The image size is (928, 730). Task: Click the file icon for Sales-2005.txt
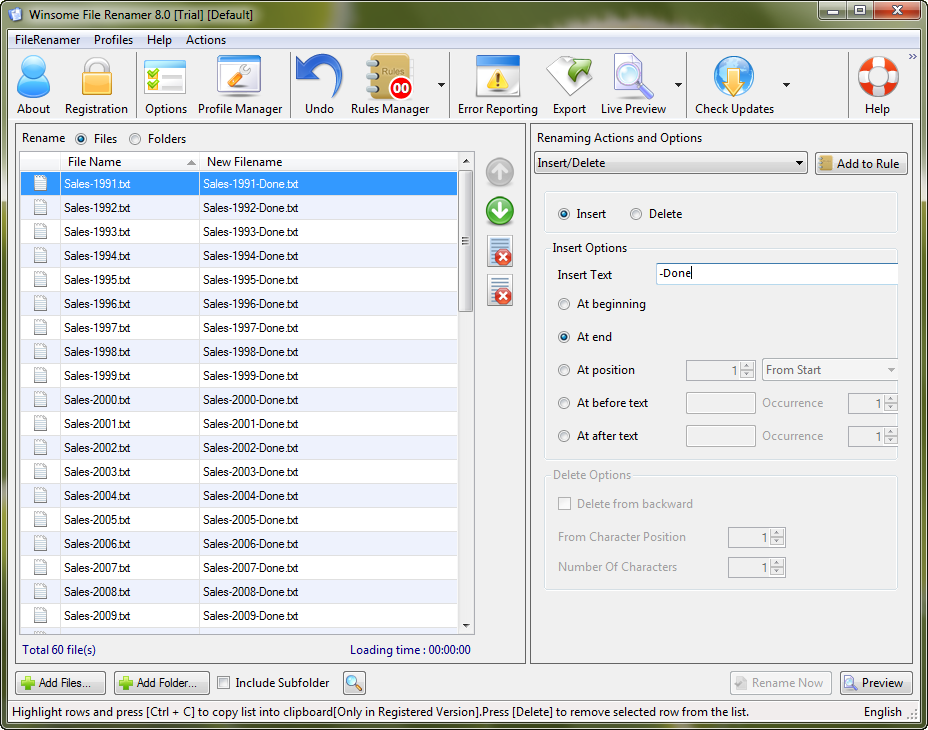pyautogui.click(x=40, y=520)
